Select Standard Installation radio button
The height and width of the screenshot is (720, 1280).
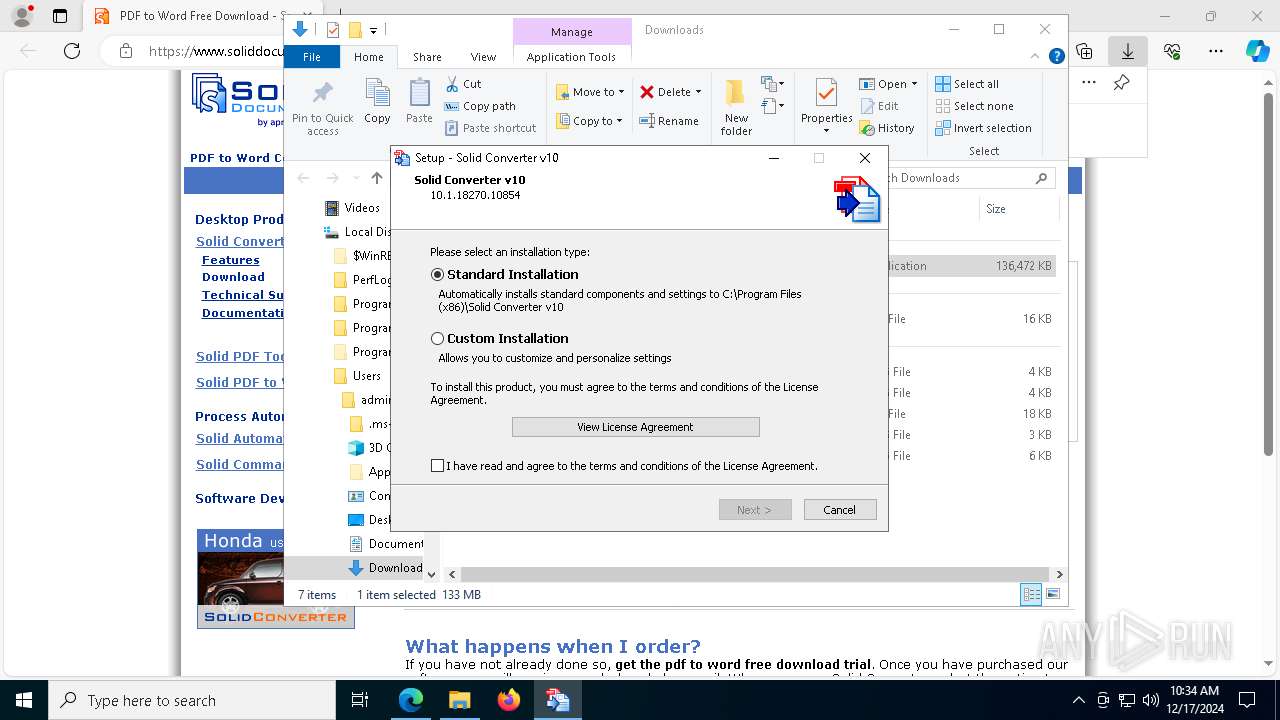pyautogui.click(x=437, y=274)
